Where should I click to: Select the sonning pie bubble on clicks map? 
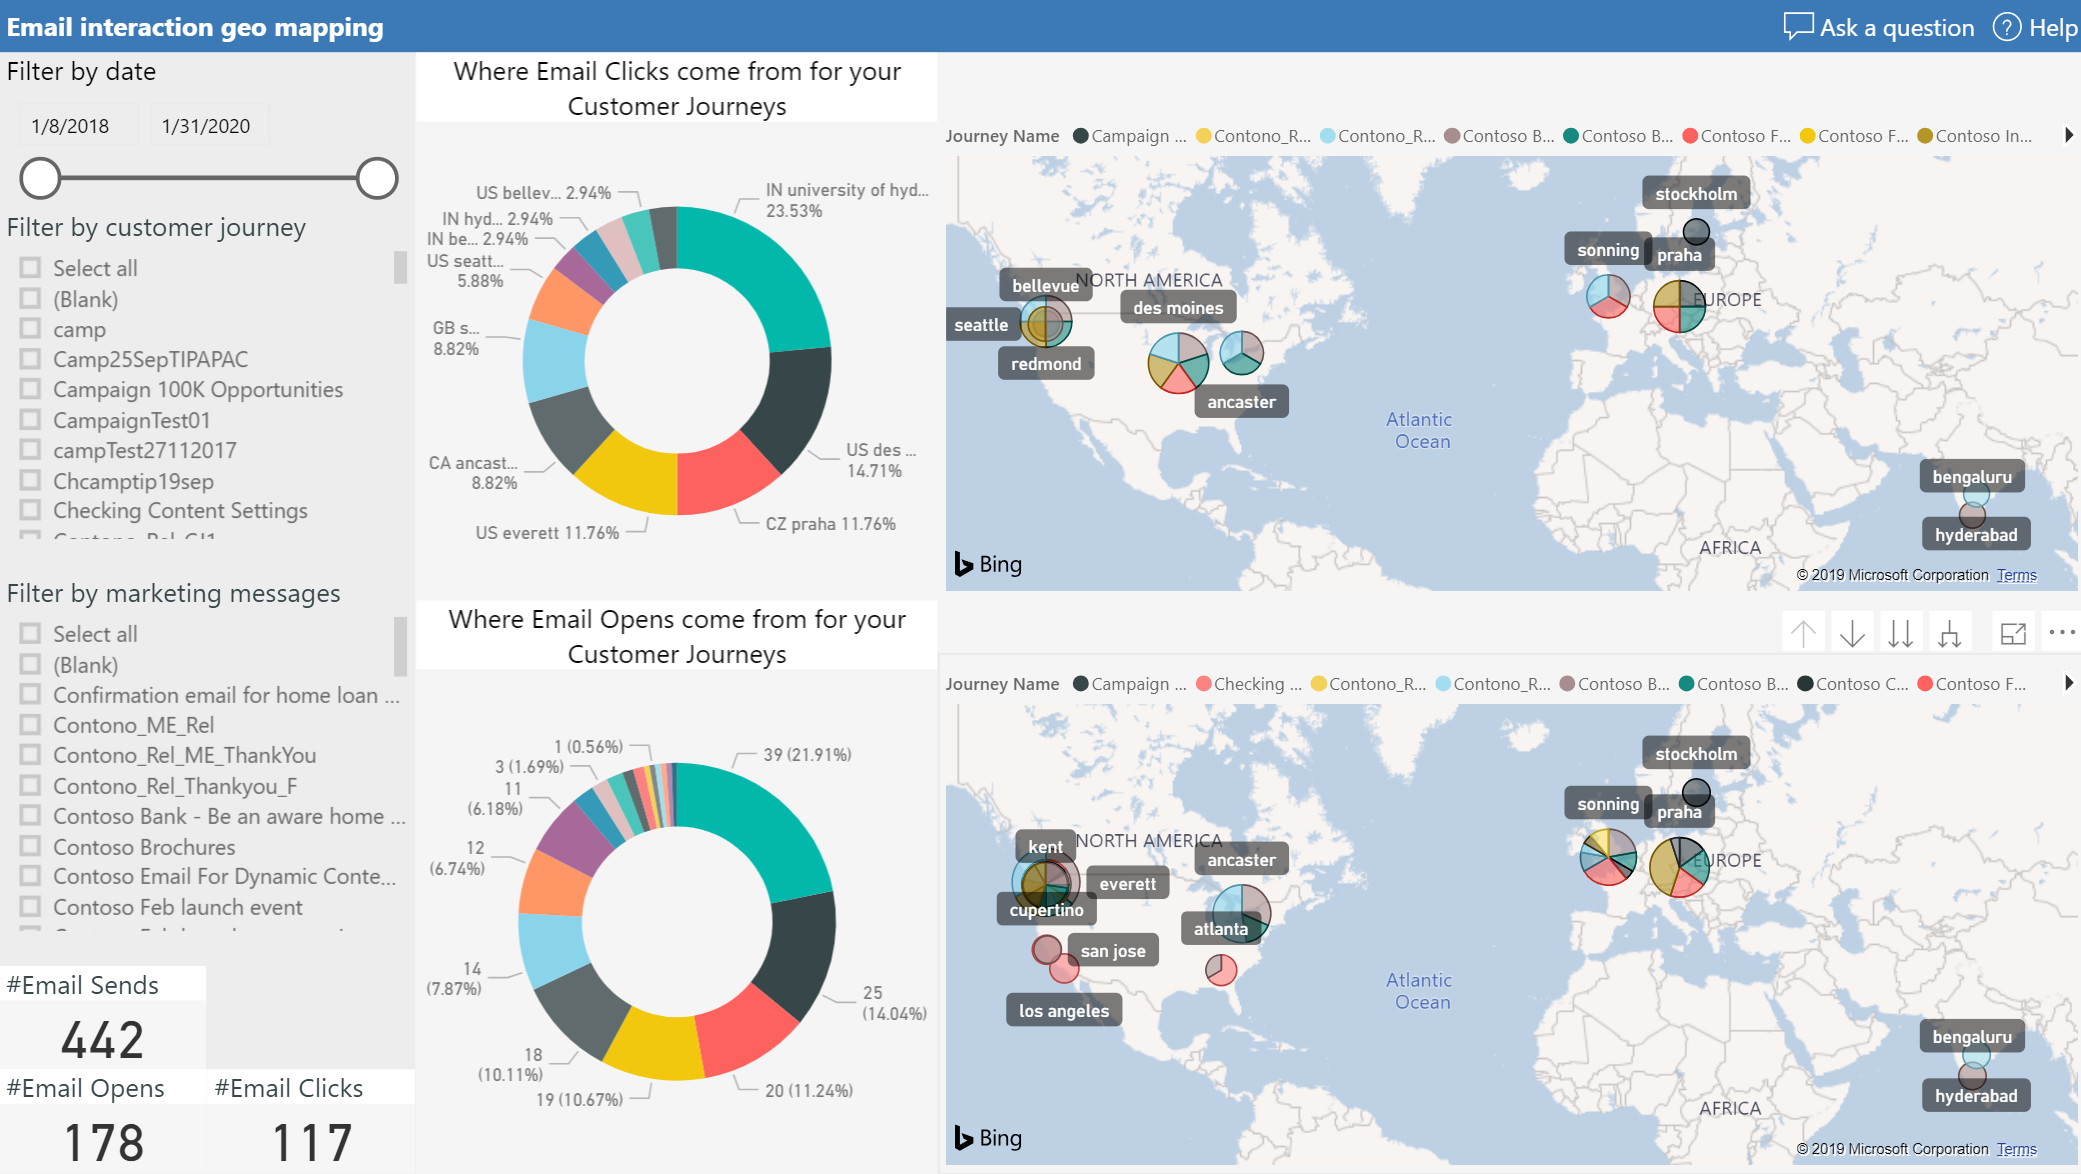1608,296
